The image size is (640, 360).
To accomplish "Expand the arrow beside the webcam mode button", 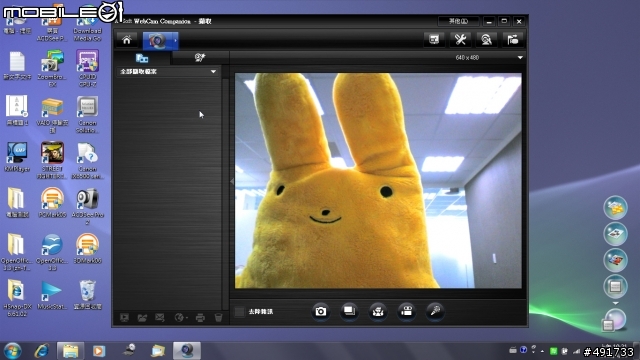I will pyautogui.click(x=176, y=40).
